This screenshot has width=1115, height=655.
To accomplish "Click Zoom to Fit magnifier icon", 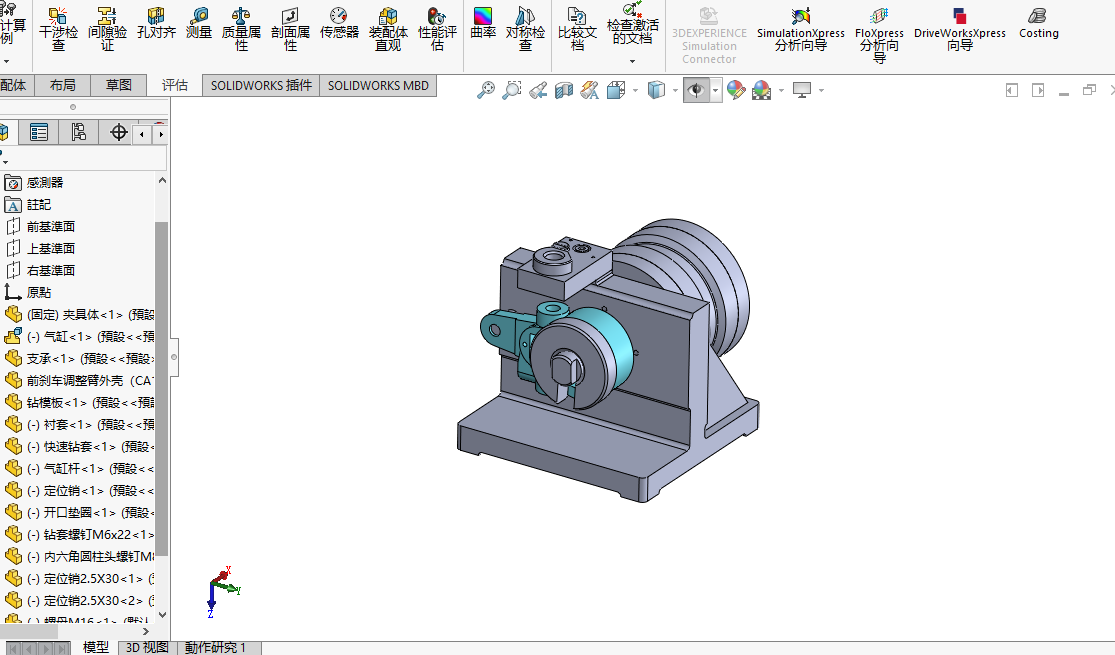I will 486,90.
